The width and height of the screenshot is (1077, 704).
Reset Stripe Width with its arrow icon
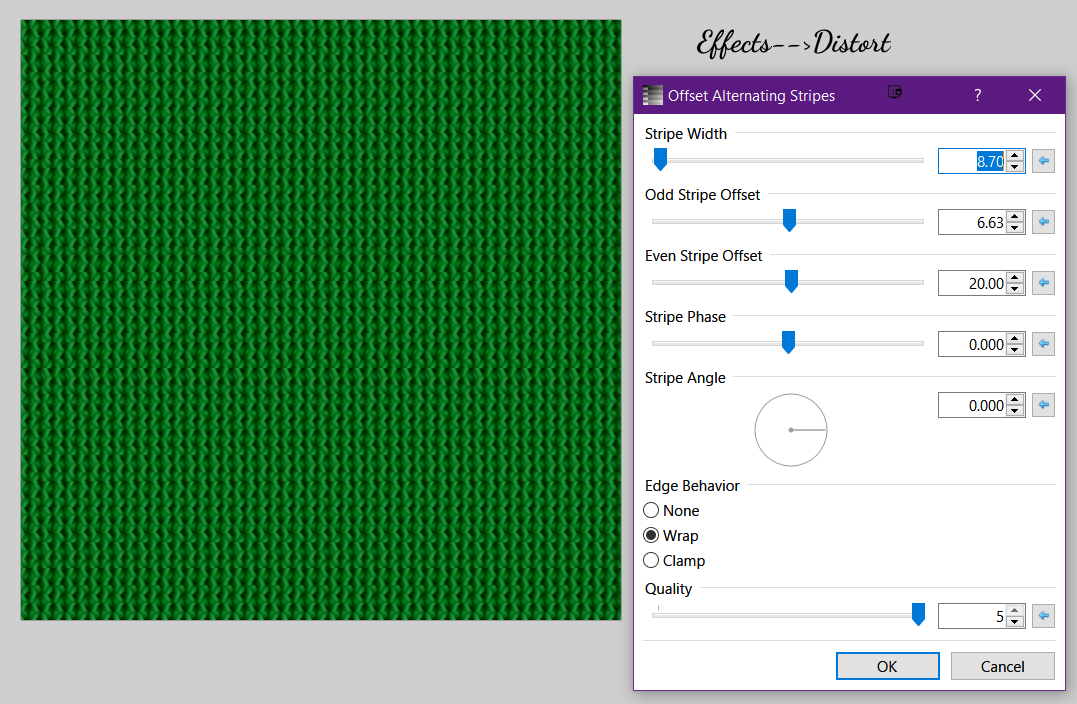pyautogui.click(x=1043, y=161)
